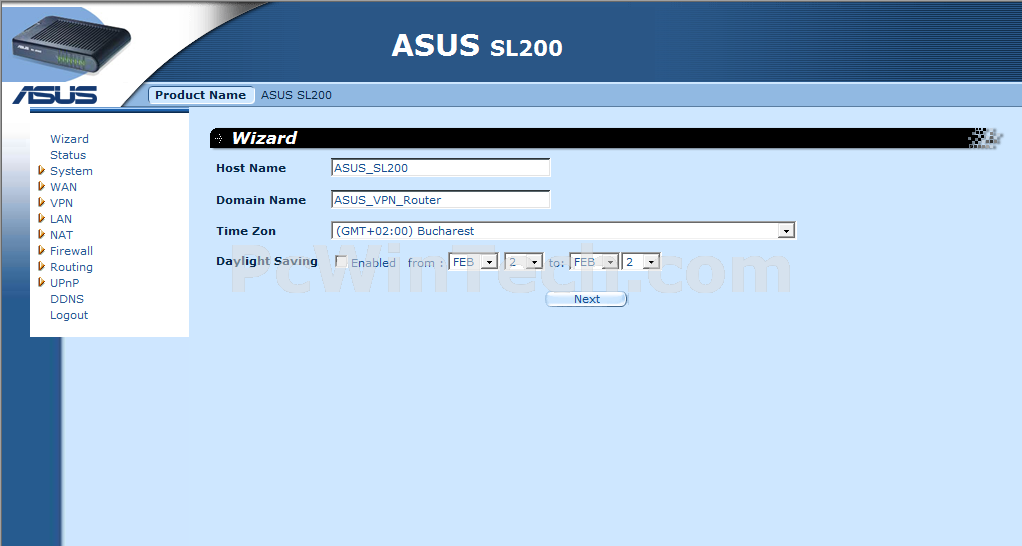Click the ASUS SL200 product name text
This screenshot has height=546, width=1022.
296,95
